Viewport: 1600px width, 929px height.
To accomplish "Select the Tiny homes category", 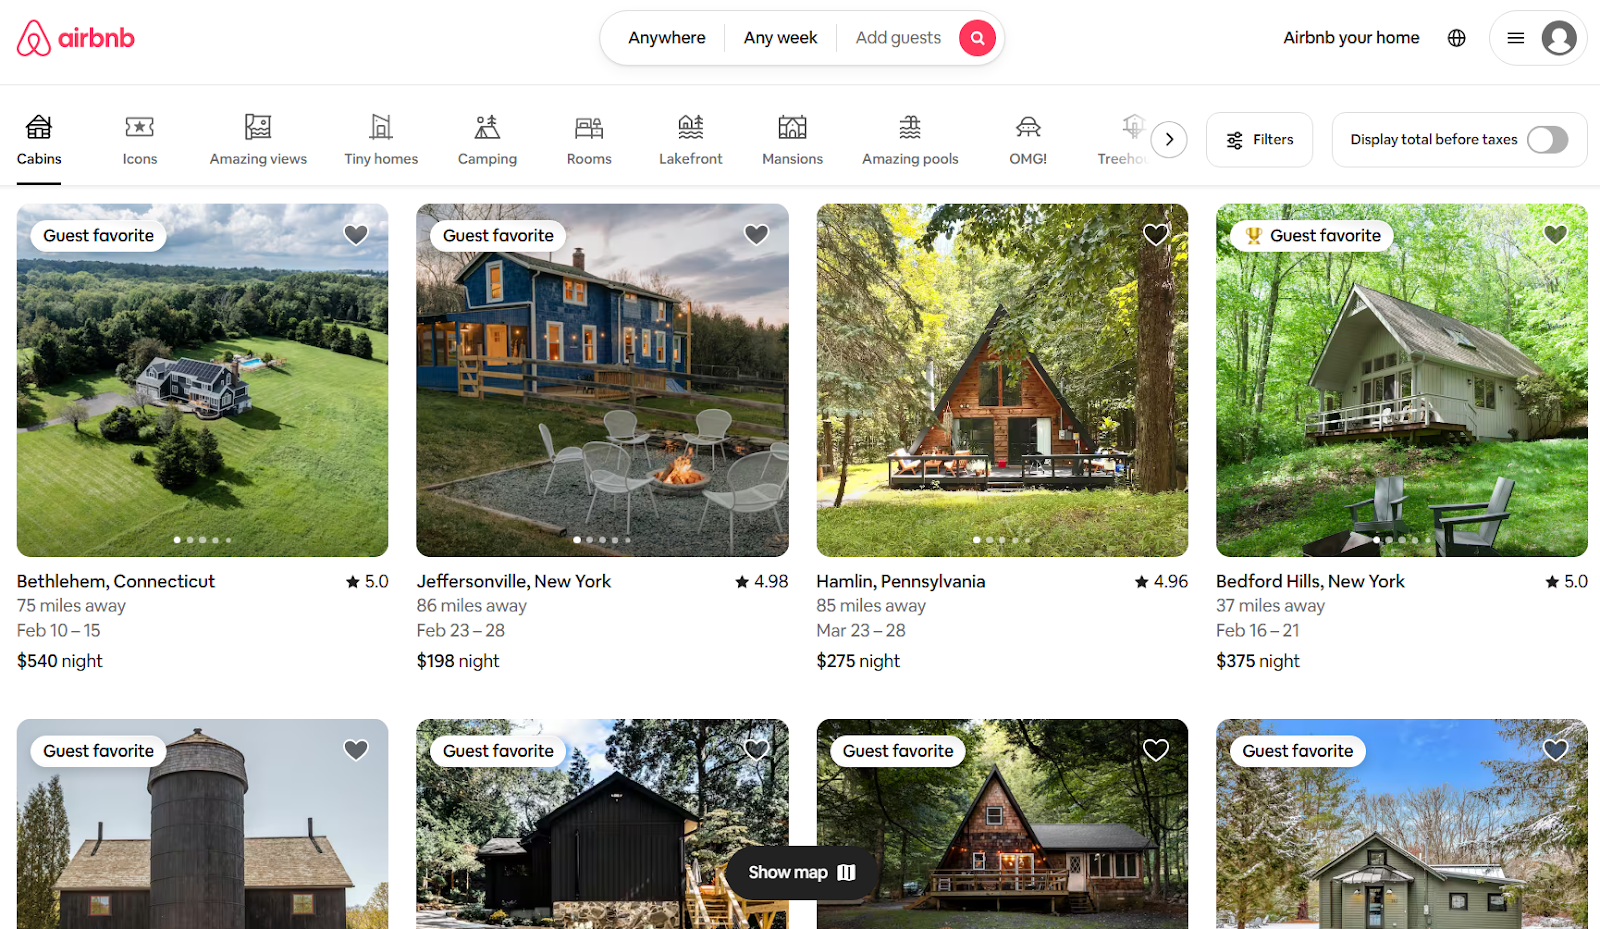I will click(x=380, y=140).
